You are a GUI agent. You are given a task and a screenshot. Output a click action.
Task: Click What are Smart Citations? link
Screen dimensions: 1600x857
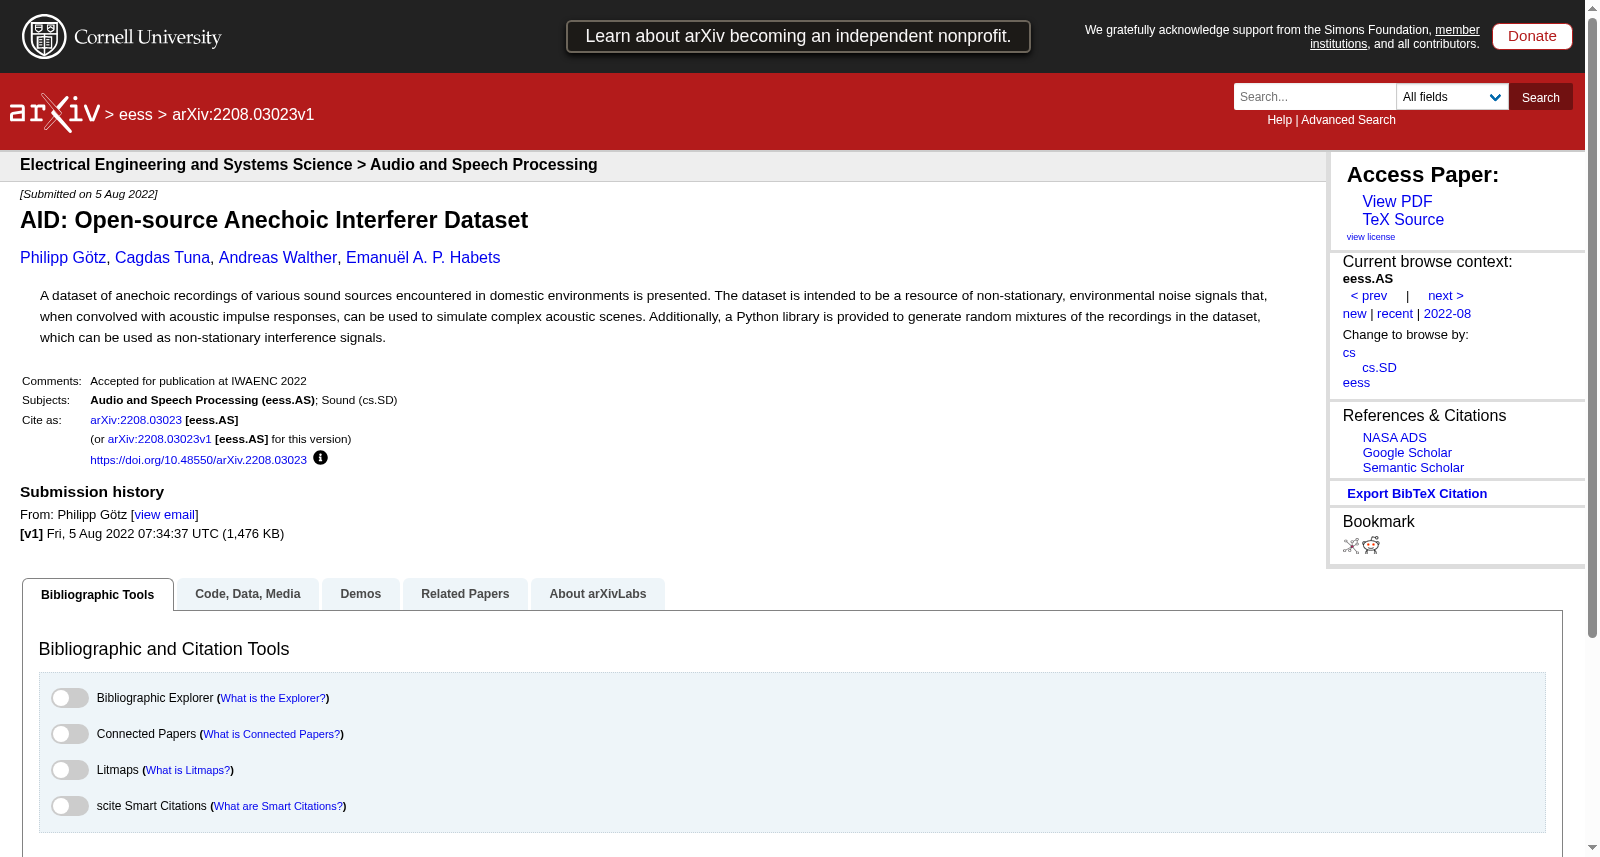278,806
